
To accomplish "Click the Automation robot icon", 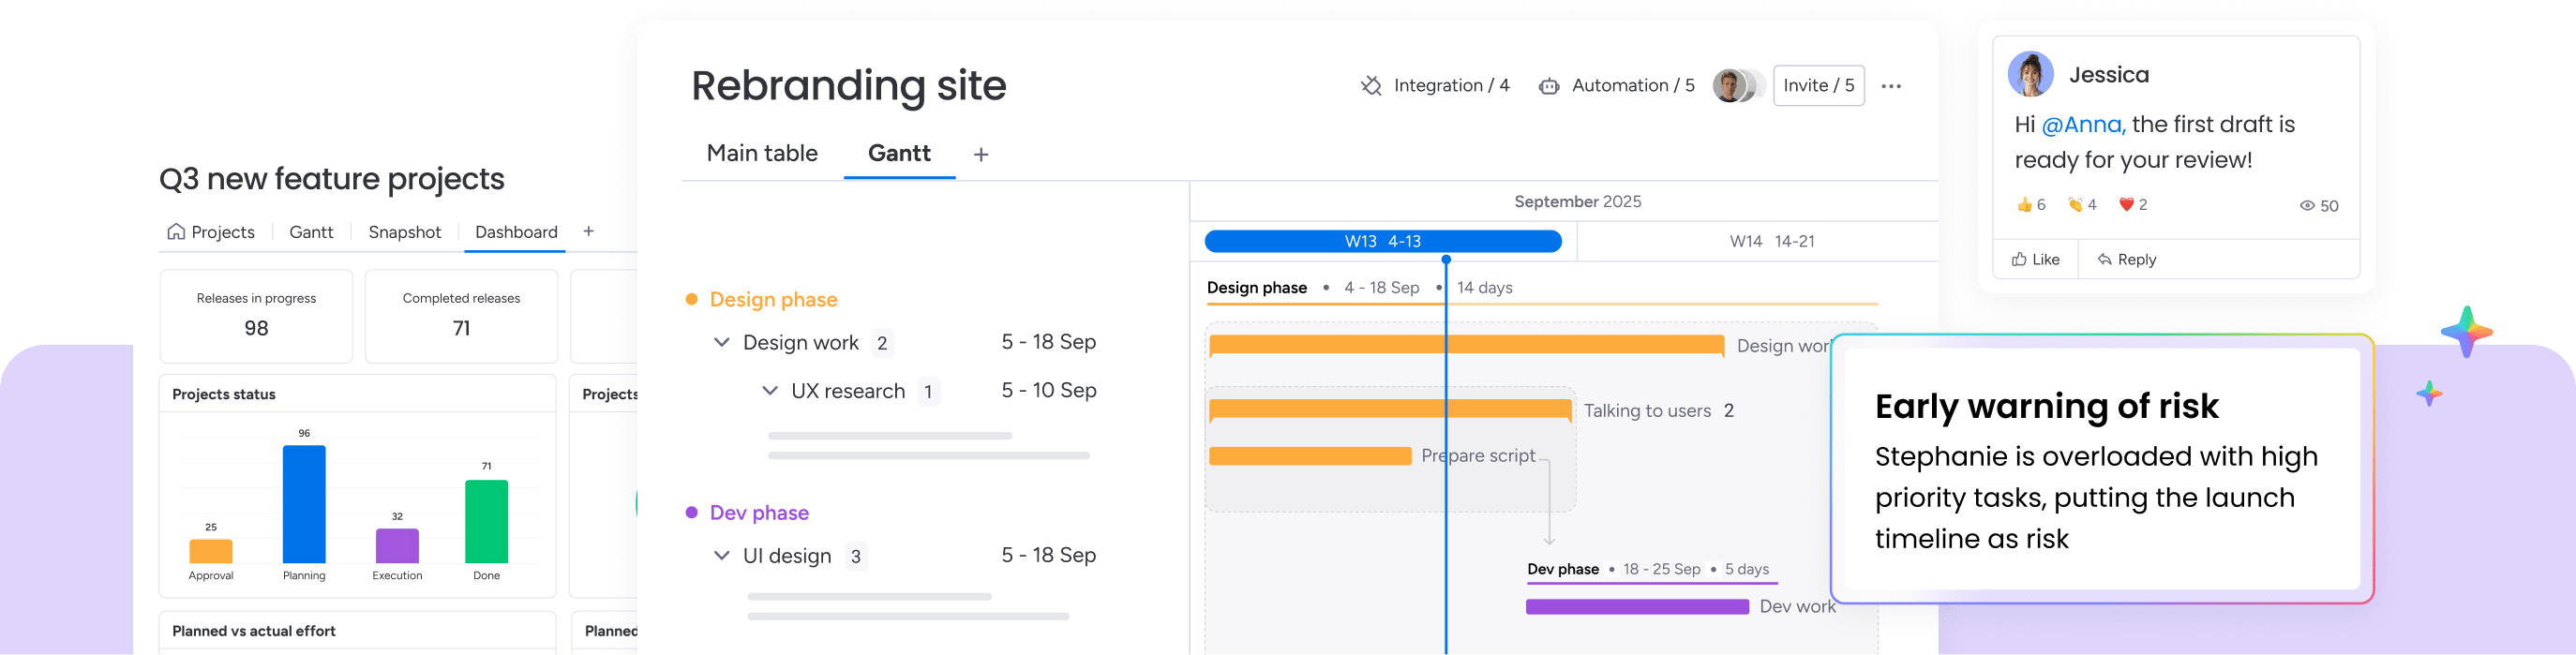I will pos(1549,86).
